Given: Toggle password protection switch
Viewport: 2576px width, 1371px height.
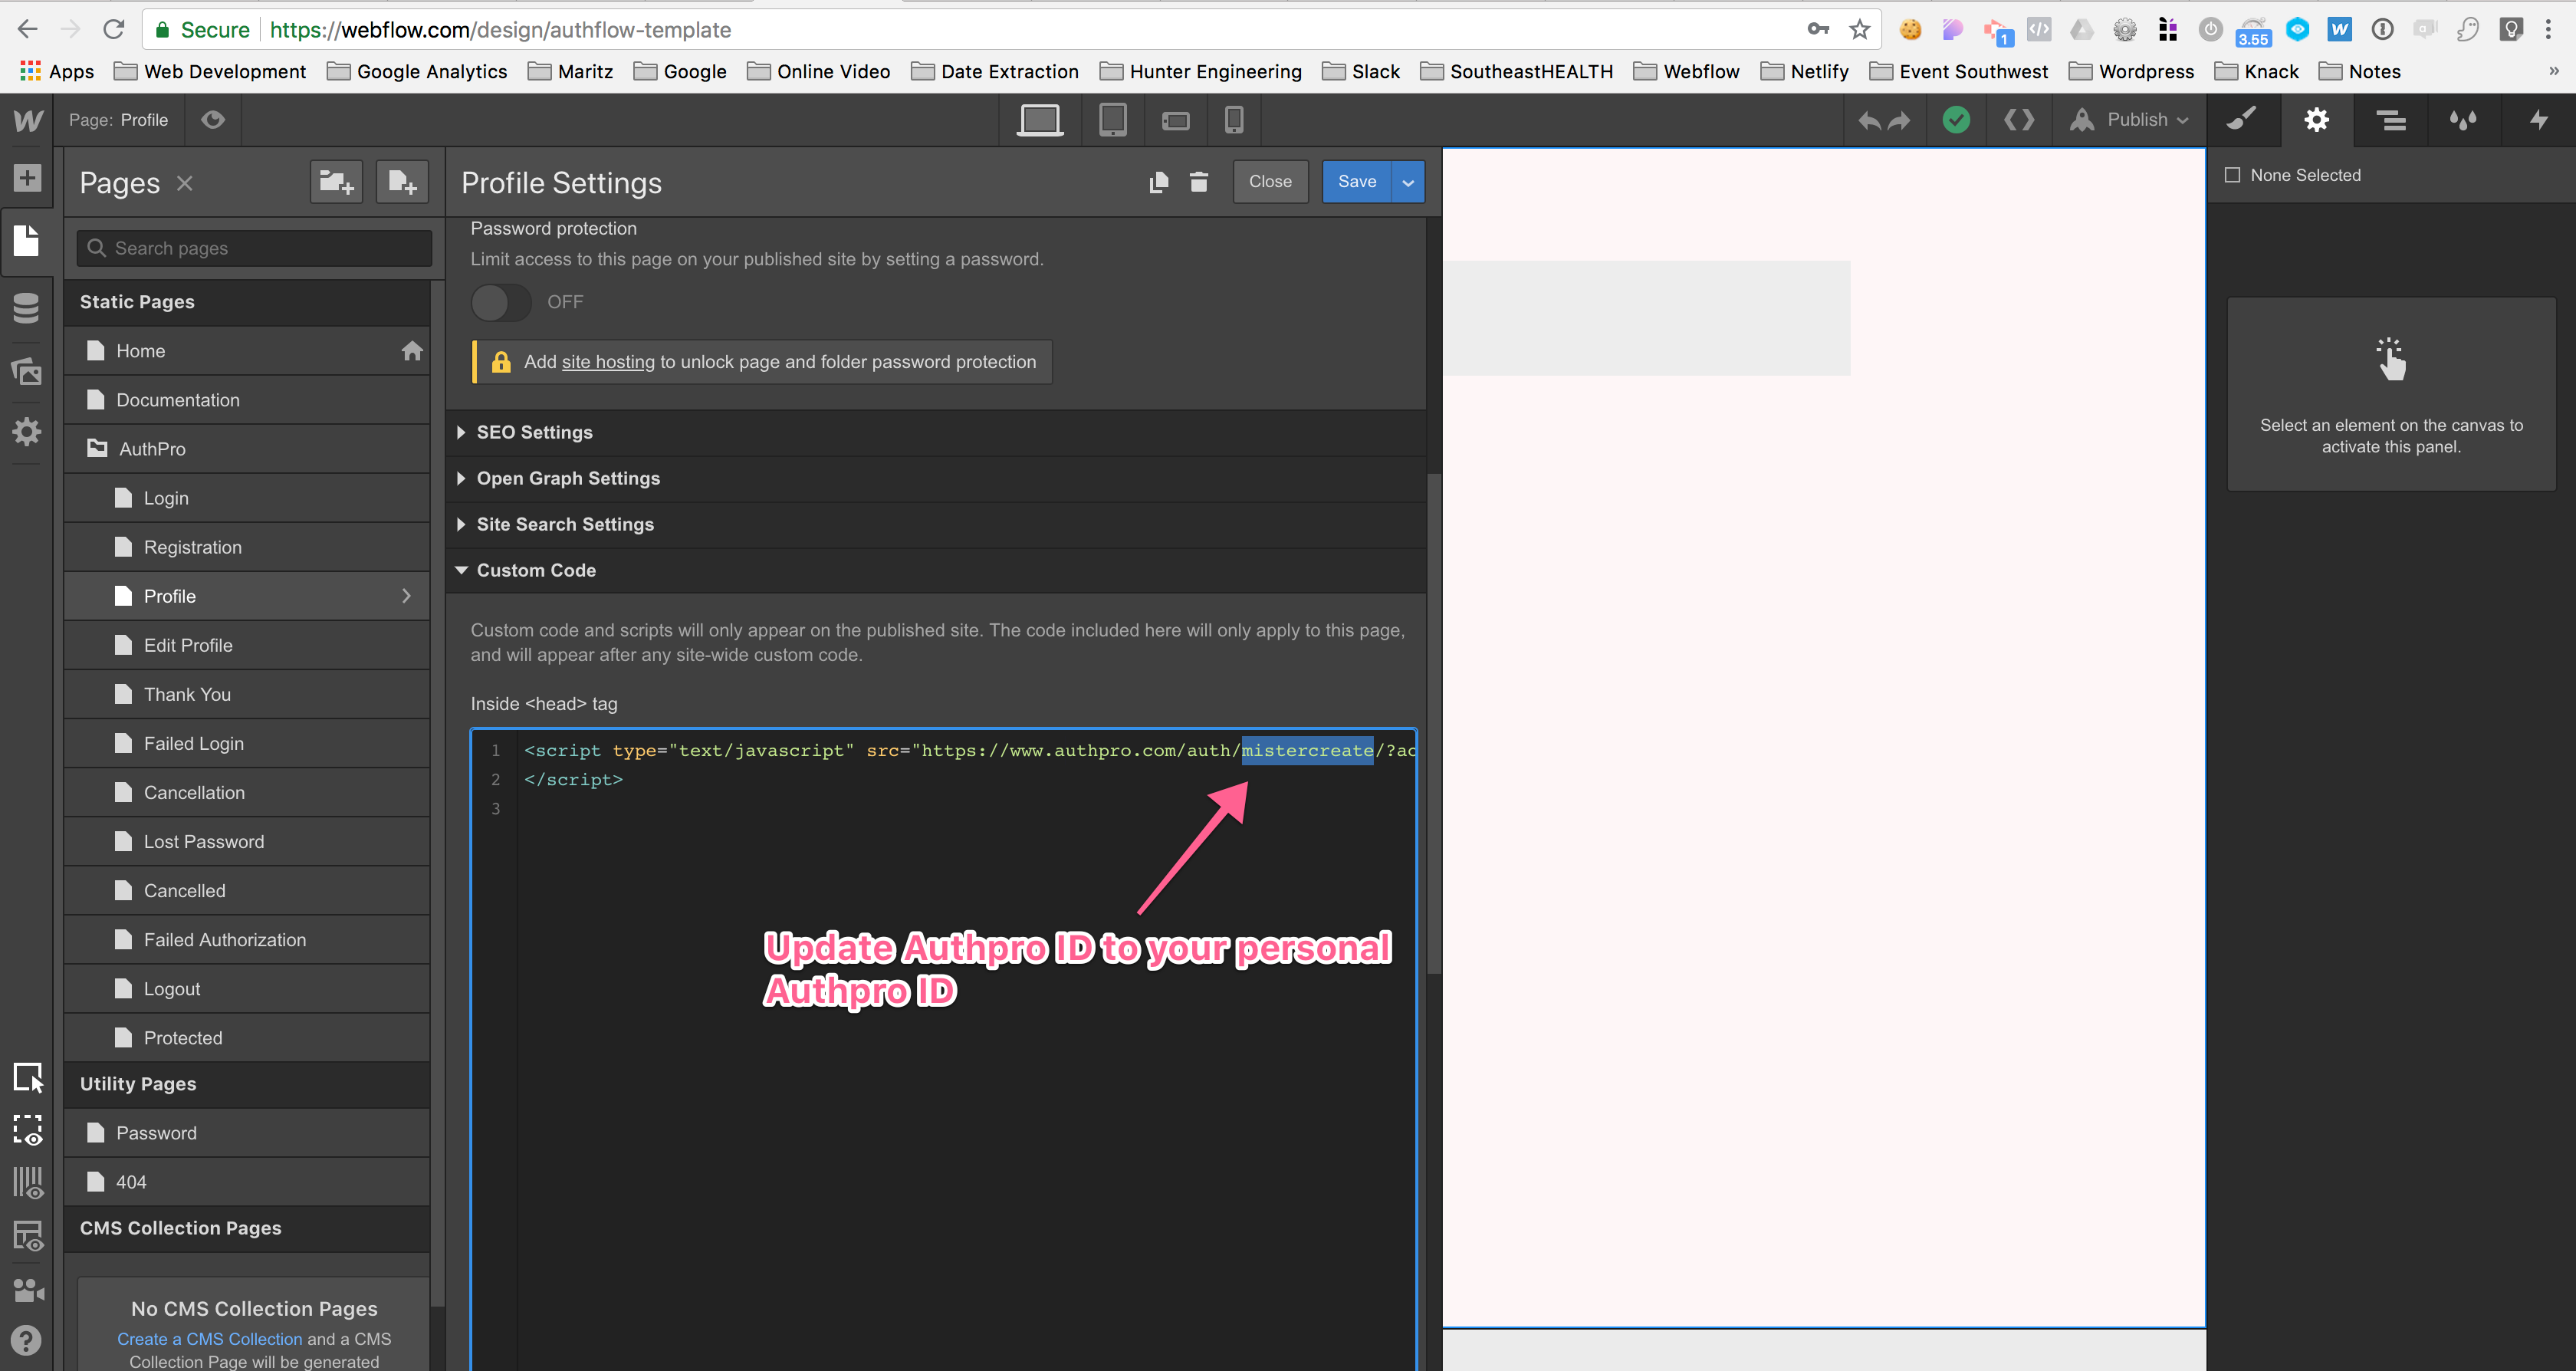Looking at the screenshot, I should (x=501, y=302).
